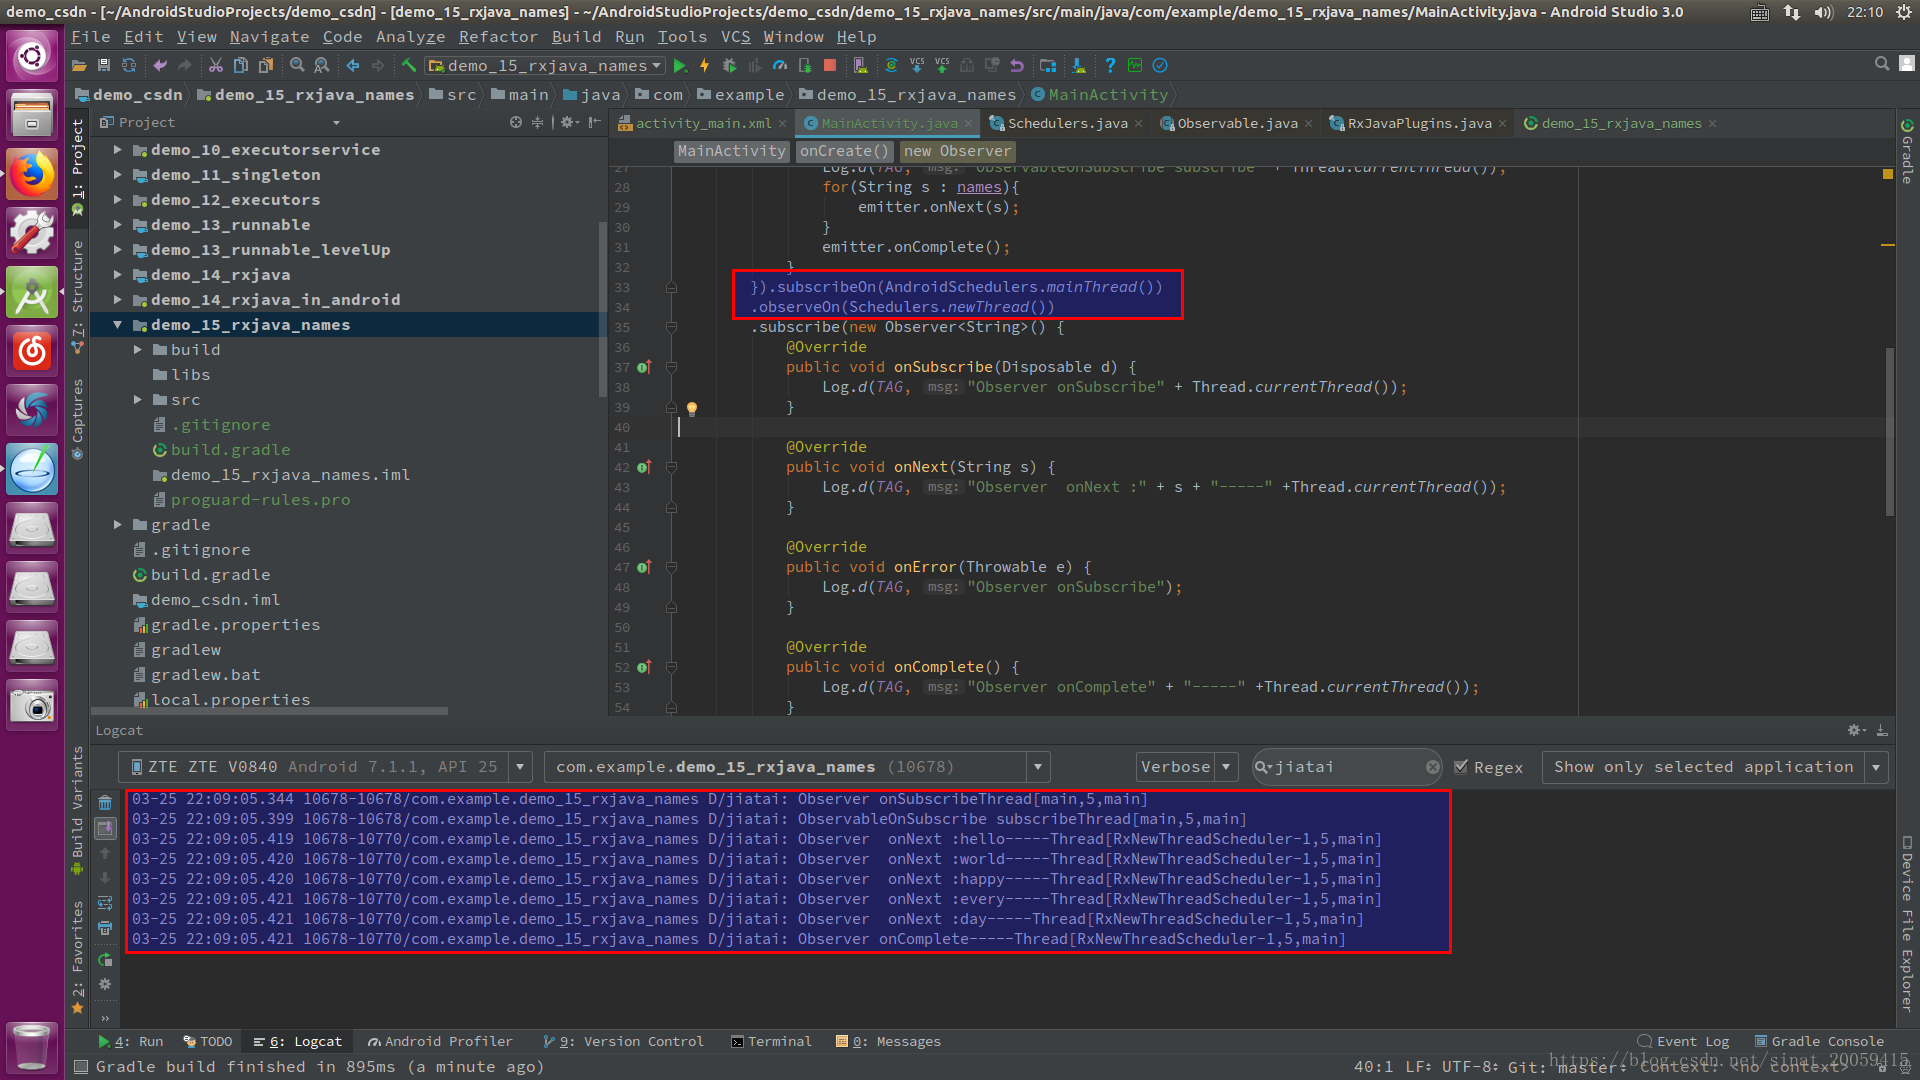Open the 9: Version Control tool window
Screen dimensions: 1920x1080
tap(624, 1042)
